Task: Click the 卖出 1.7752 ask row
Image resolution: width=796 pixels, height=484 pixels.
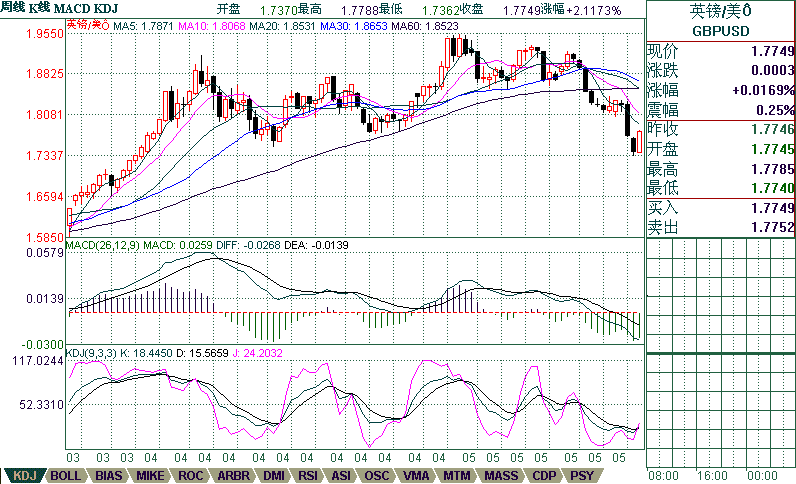Action: 721,227
